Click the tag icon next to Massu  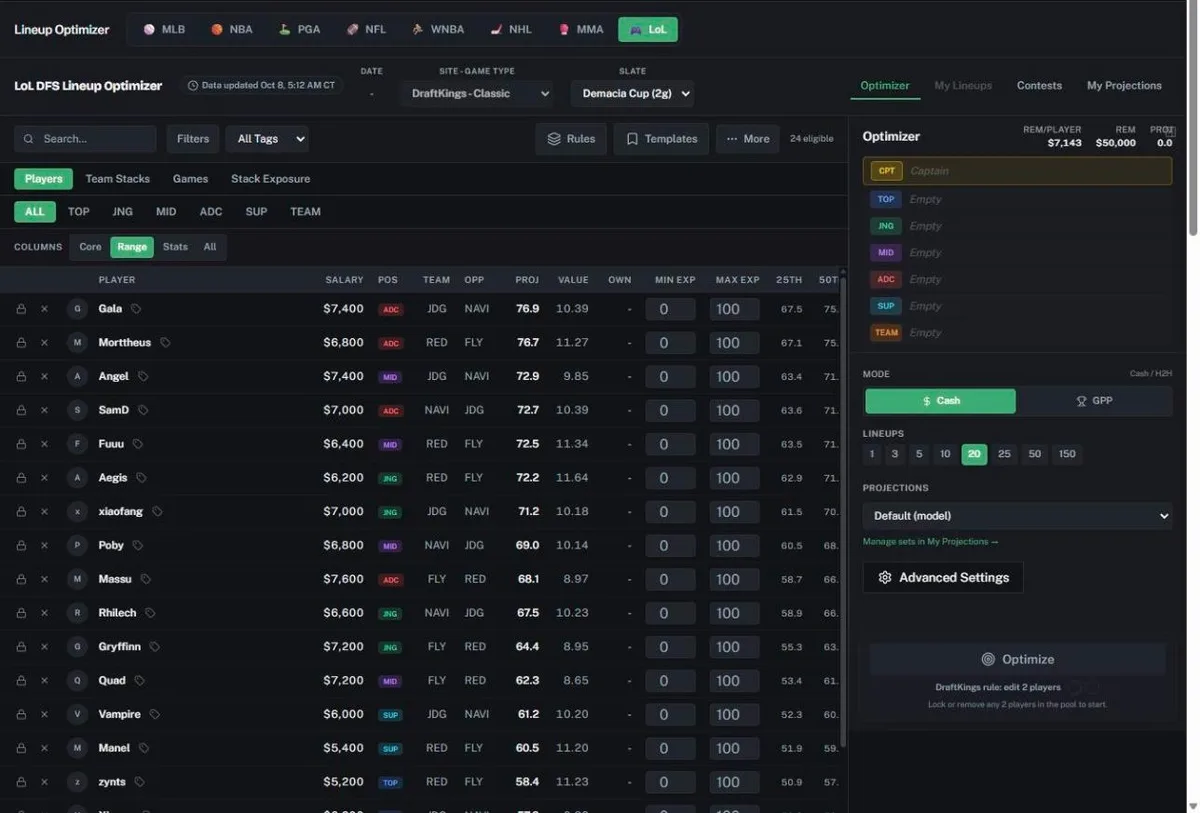tap(145, 579)
